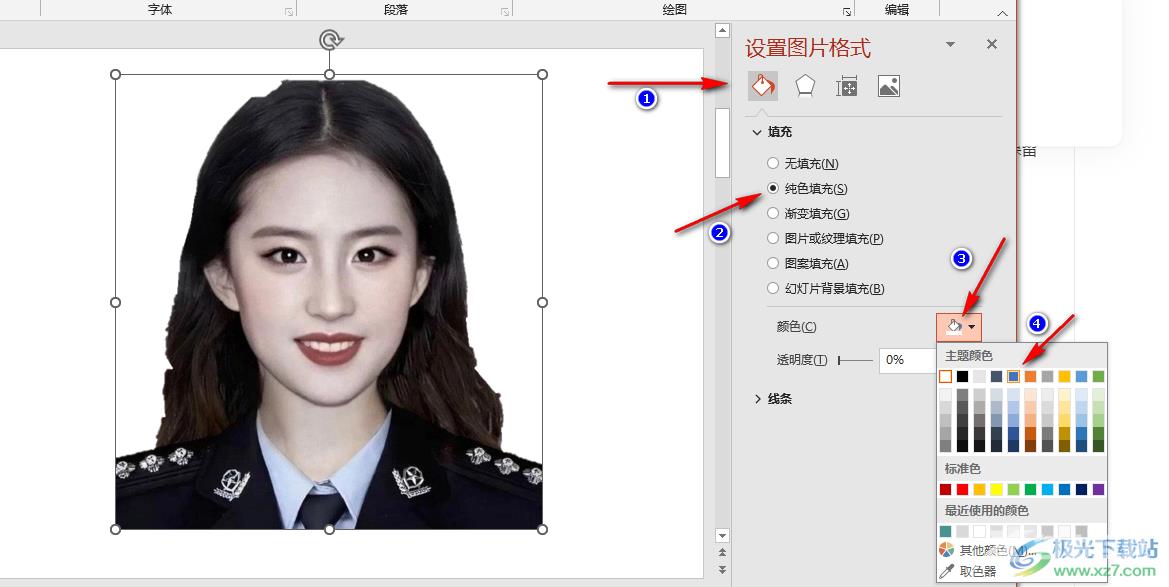
Task: Click the 编辑 ribbon group label
Action: click(897, 10)
